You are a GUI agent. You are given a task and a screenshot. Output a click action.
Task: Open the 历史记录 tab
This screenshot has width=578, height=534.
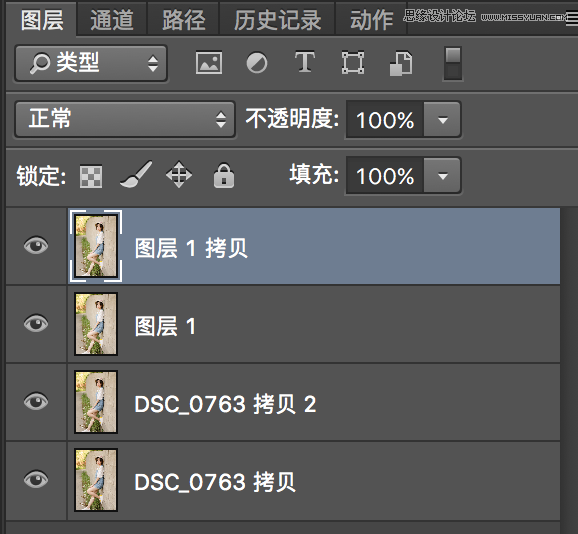(277, 19)
